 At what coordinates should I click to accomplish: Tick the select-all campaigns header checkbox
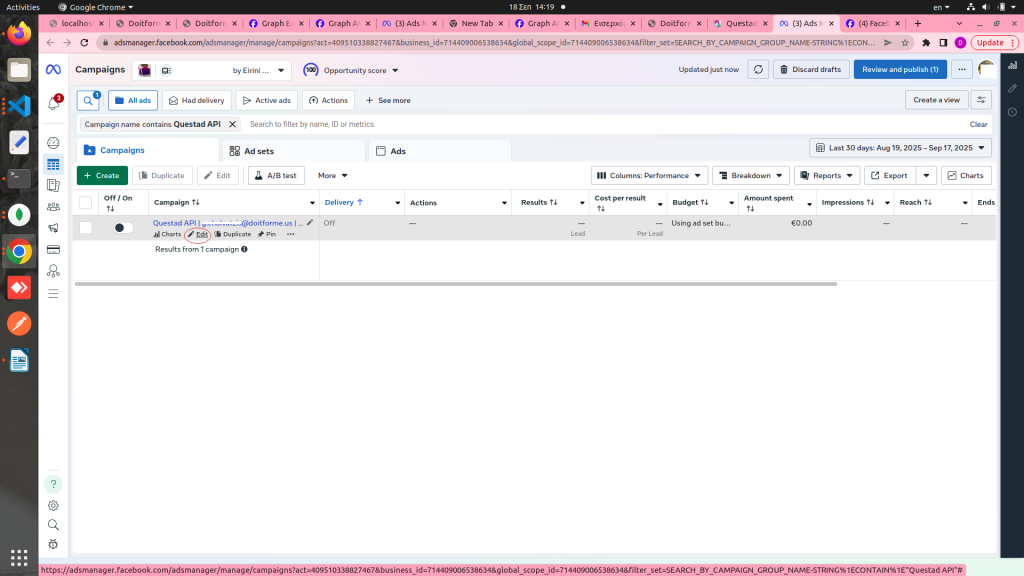tap(86, 203)
